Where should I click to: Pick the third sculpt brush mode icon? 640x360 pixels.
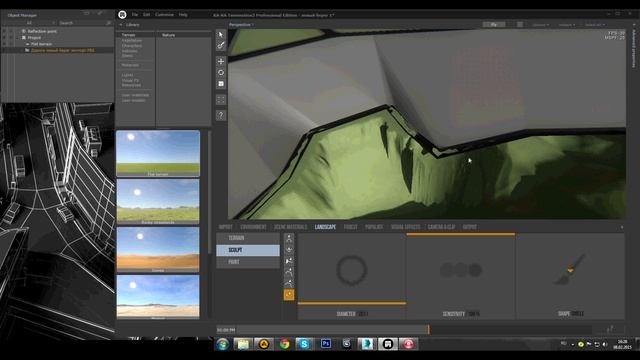click(x=289, y=261)
